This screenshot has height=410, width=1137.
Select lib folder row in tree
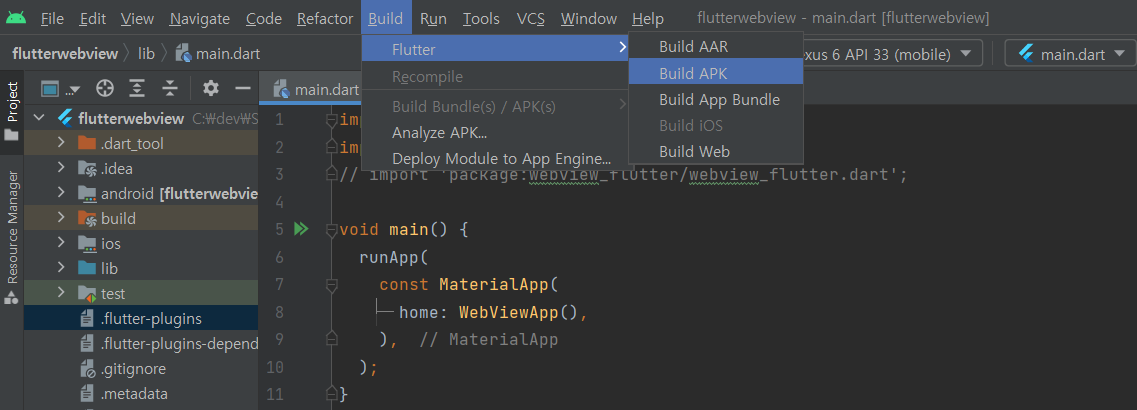[x=141, y=268]
